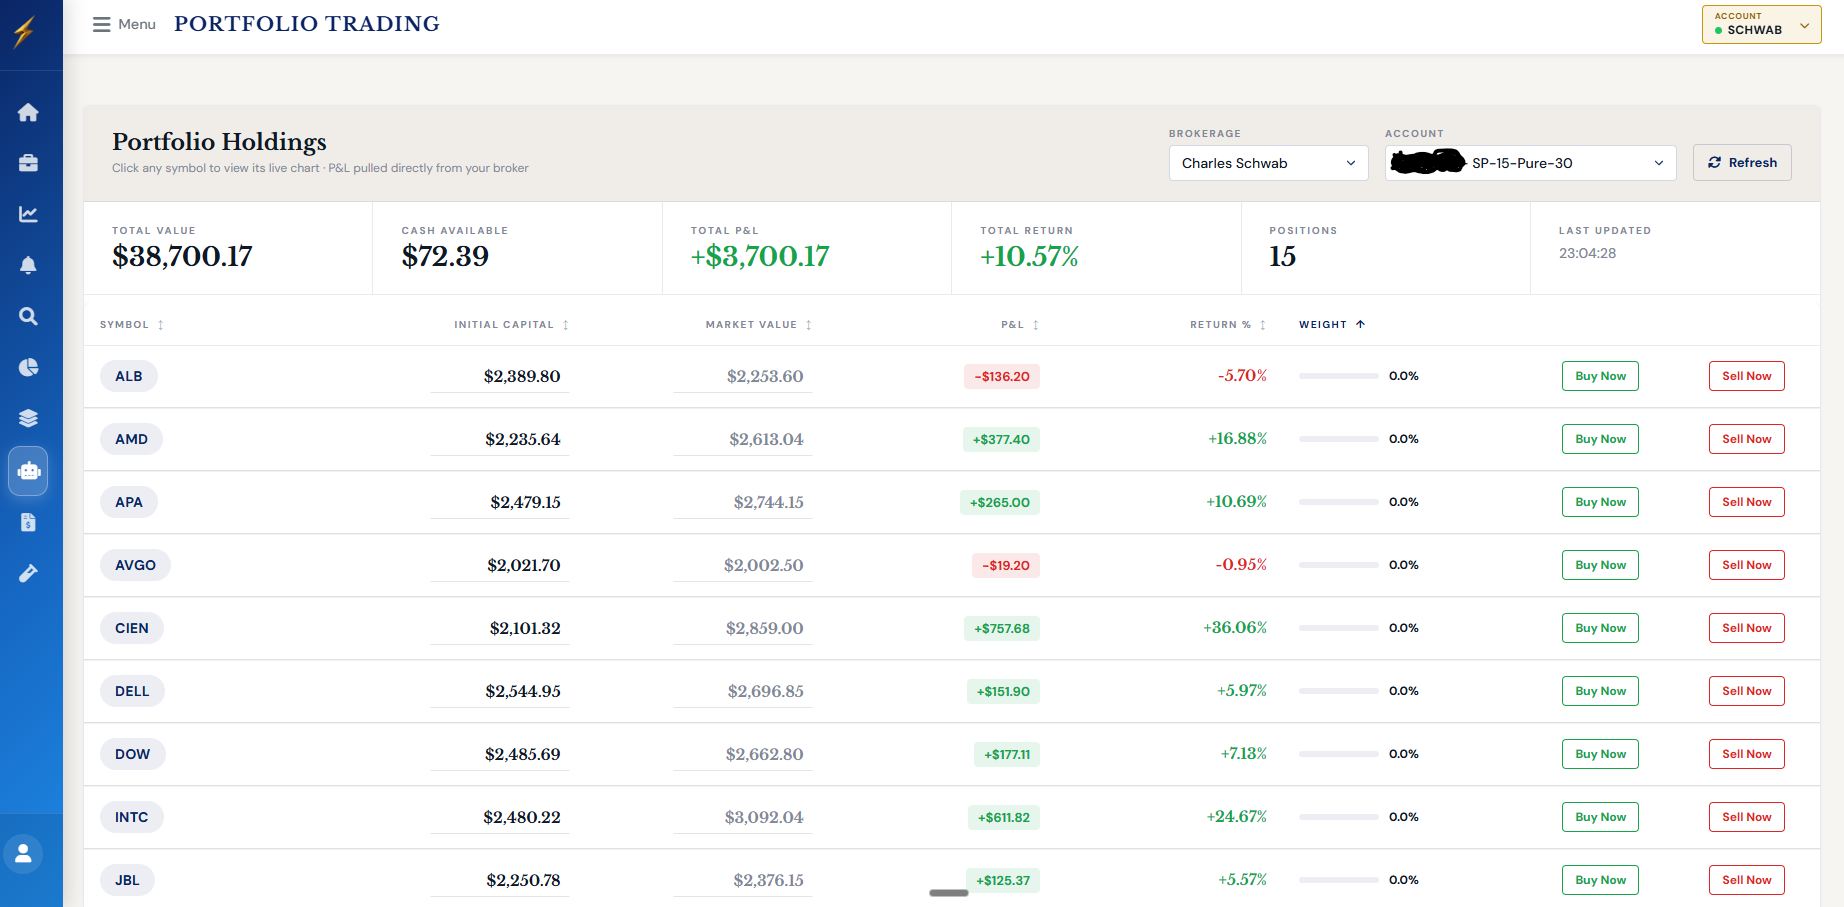The width and height of the screenshot is (1844, 907).
Task: Select the briefcase portfolio icon in sidebar
Action: click(28, 162)
